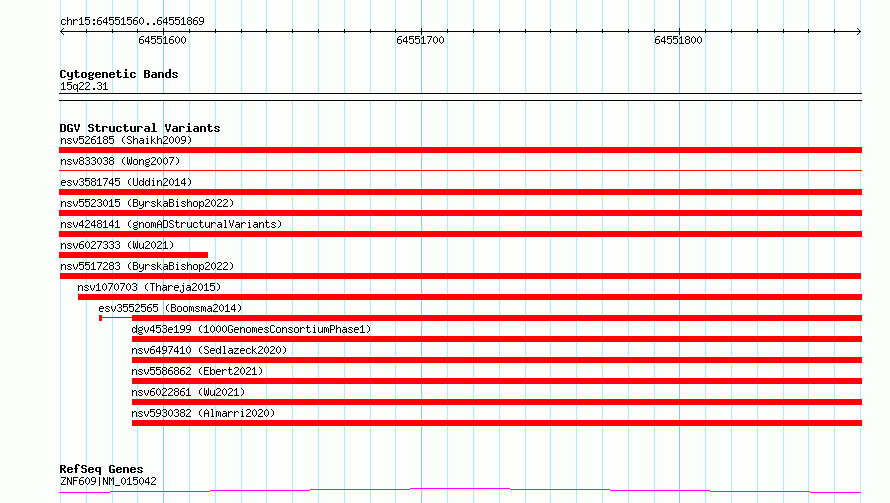This screenshot has height=503, width=890.
Task: Click the nsv5523015 (ByrskaBishop2022) label
Action: [147, 203]
